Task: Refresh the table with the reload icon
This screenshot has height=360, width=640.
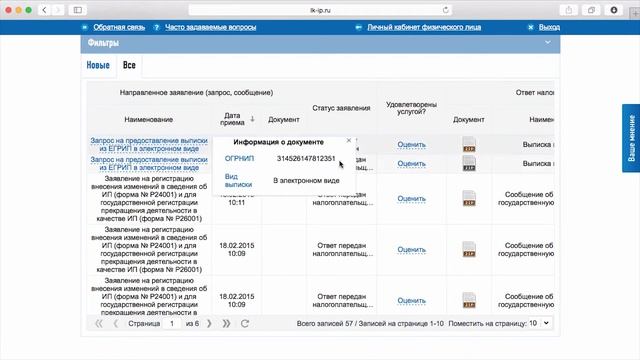Action: 245,323
